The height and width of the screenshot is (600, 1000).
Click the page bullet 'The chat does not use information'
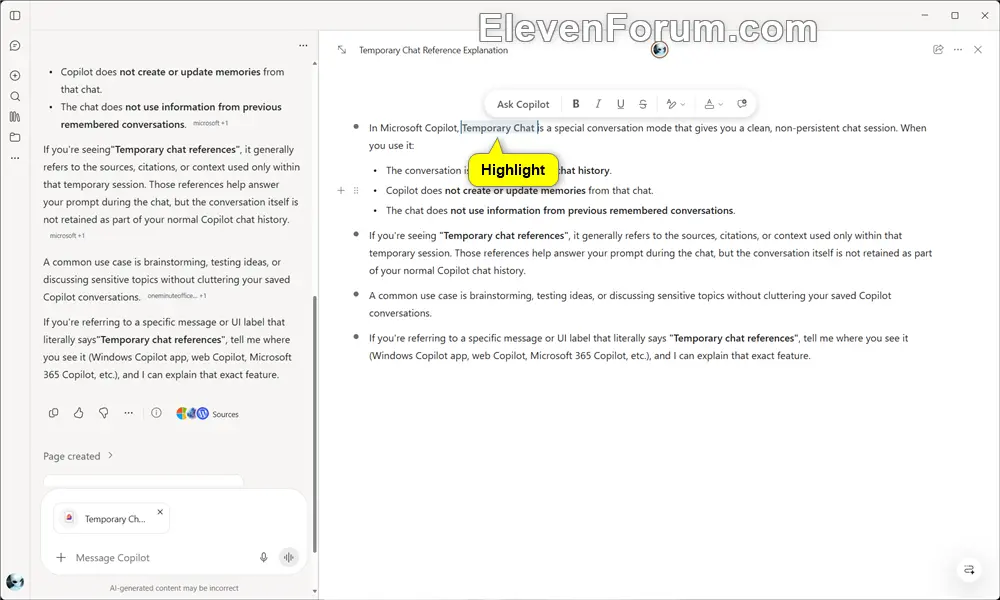coord(560,210)
